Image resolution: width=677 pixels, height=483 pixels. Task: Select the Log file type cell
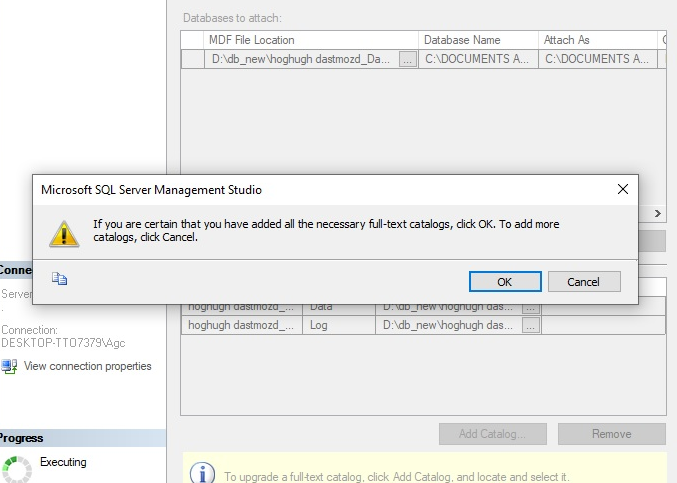click(x=338, y=325)
